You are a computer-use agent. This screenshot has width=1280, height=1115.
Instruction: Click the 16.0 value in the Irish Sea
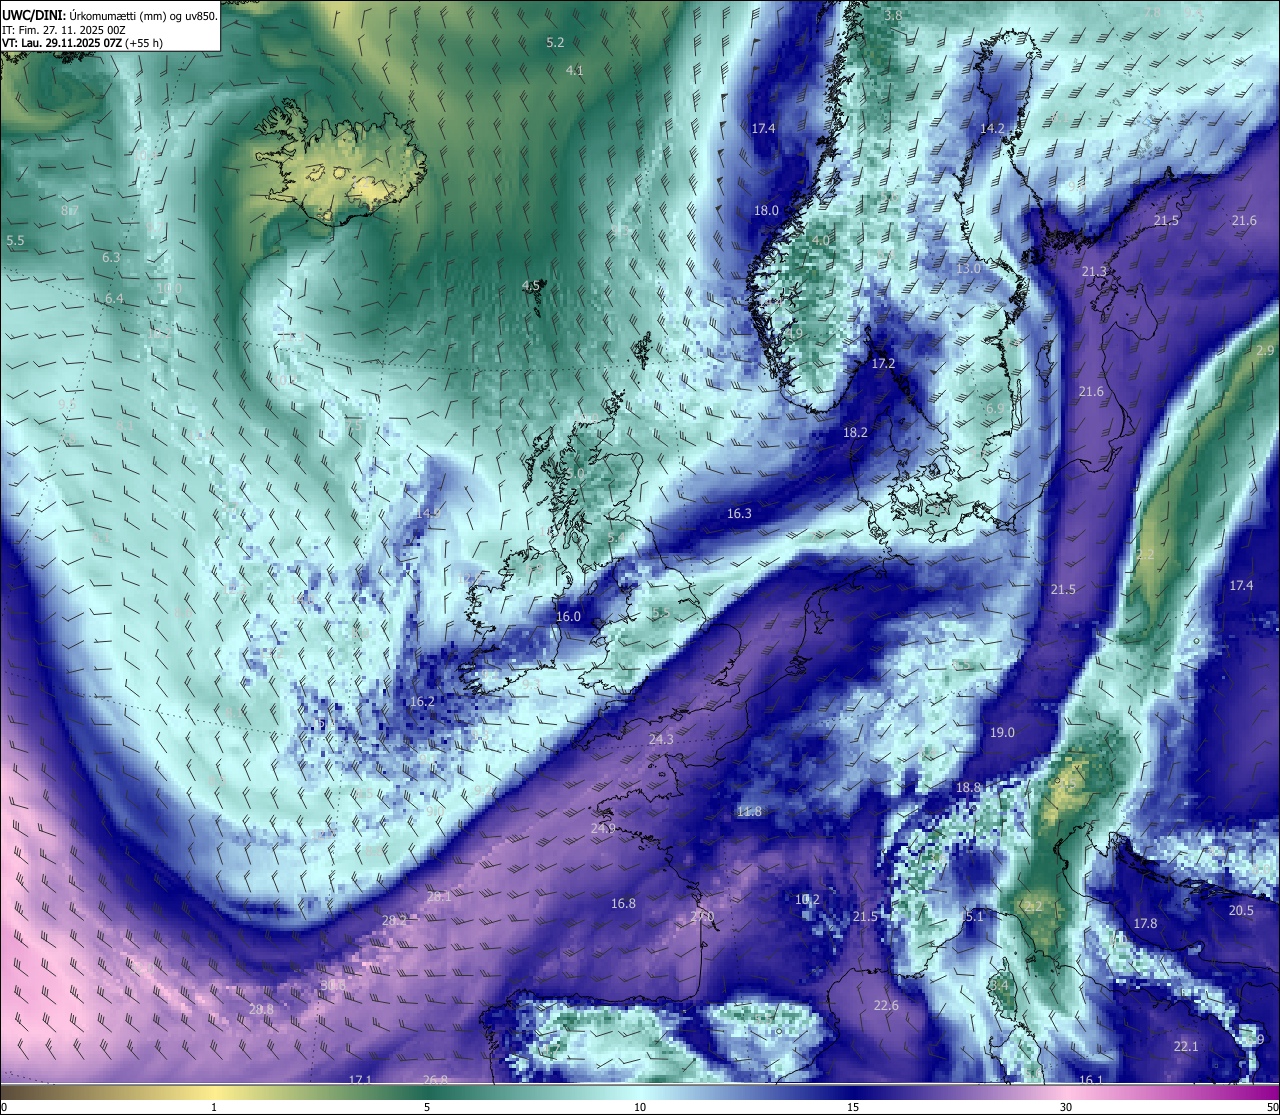pyautogui.click(x=568, y=616)
